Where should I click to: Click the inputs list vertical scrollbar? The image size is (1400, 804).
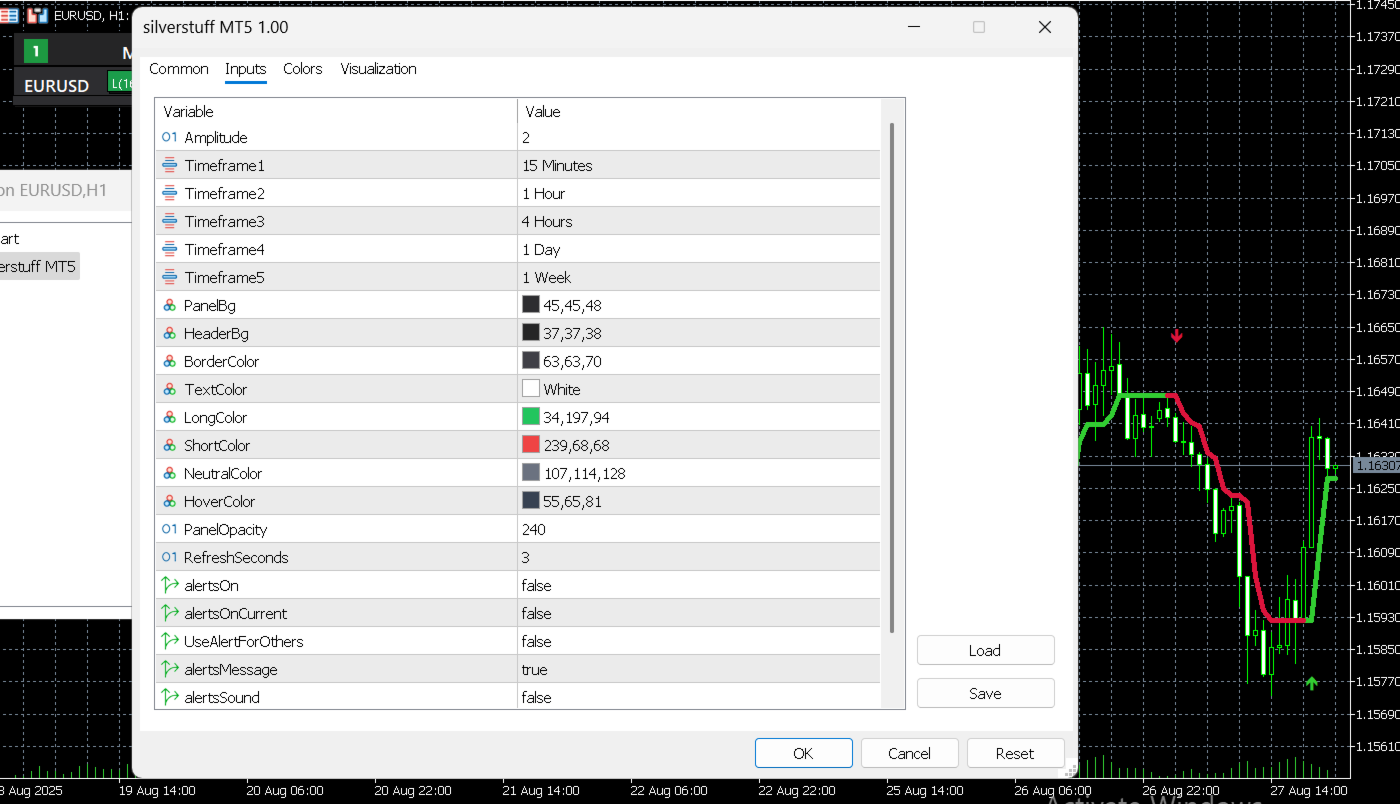click(892, 378)
